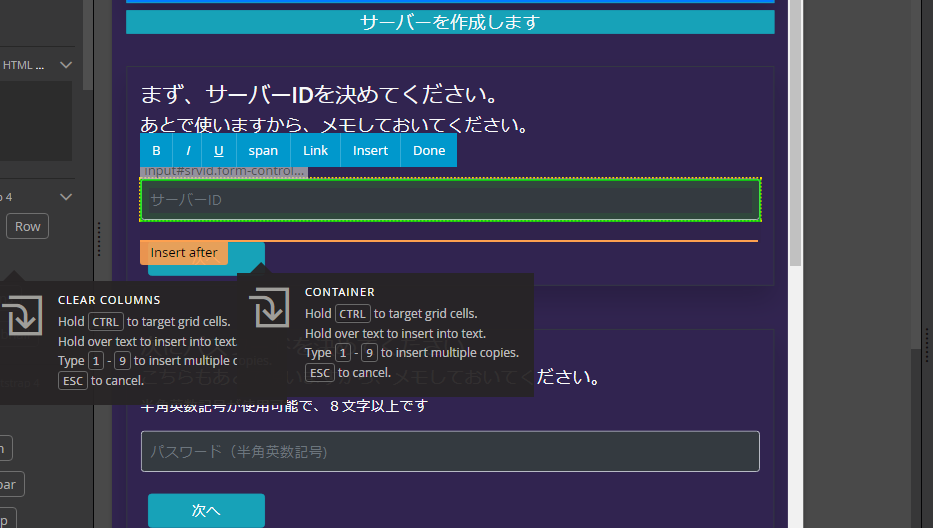
Task: Click the パスワード input field
Action: (x=450, y=451)
